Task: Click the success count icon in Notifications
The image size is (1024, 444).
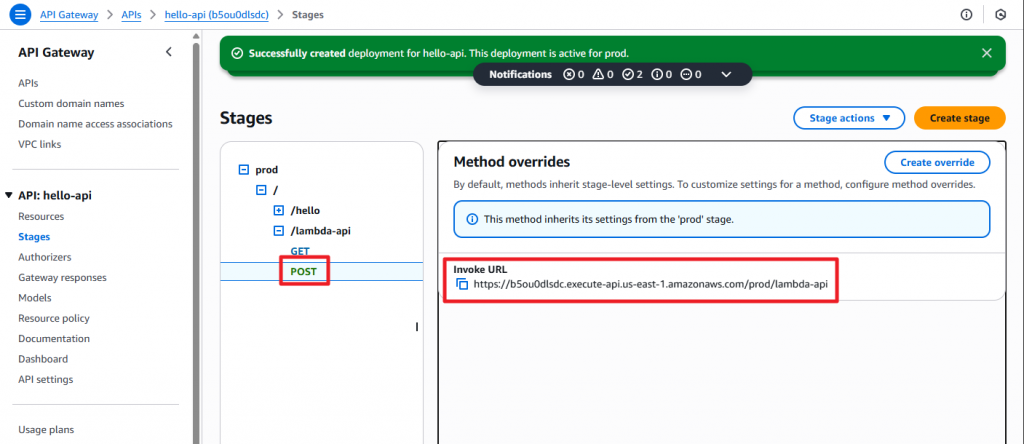Action: click(x=628, y=74)
